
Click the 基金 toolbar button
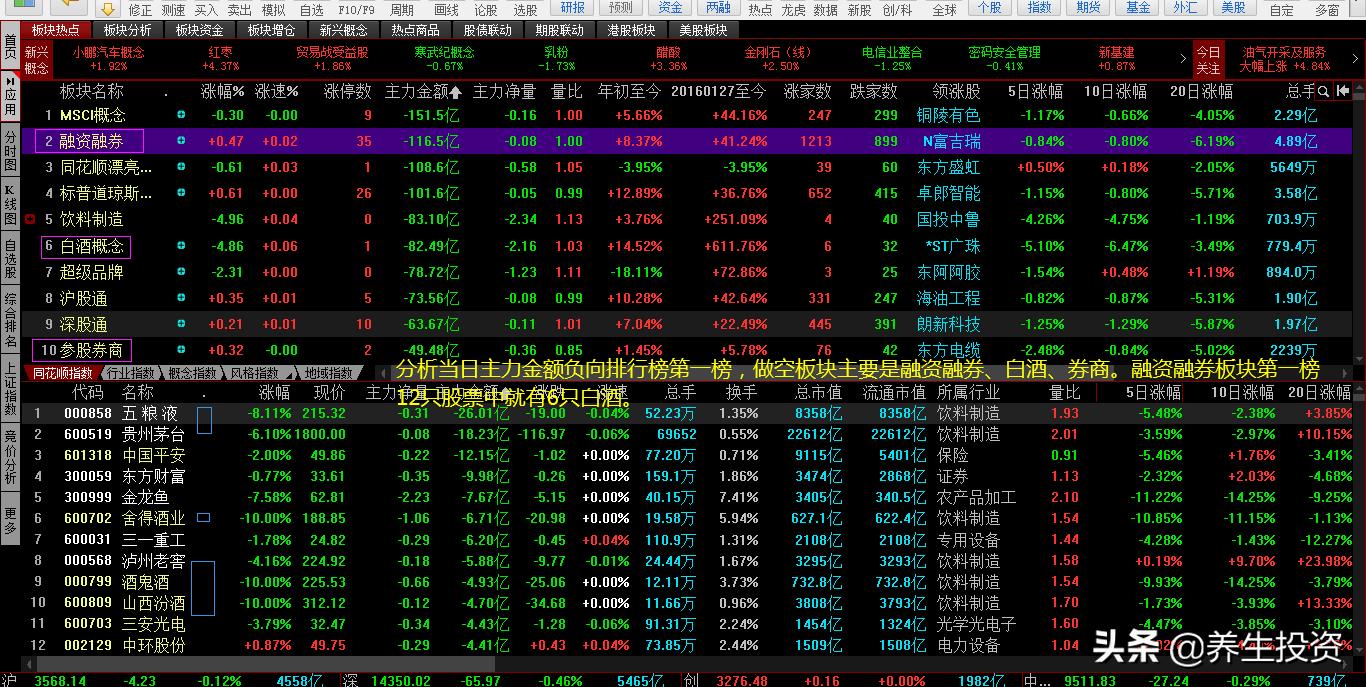point(1138,8)
